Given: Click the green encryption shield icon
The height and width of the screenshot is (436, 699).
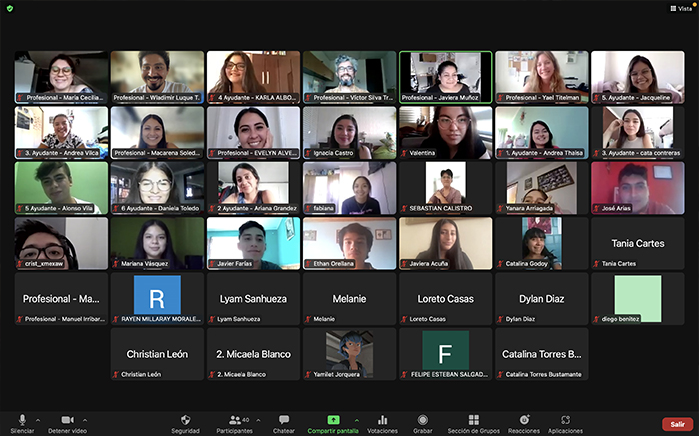Looking at the screenshot, I should (x=10, y=8).
